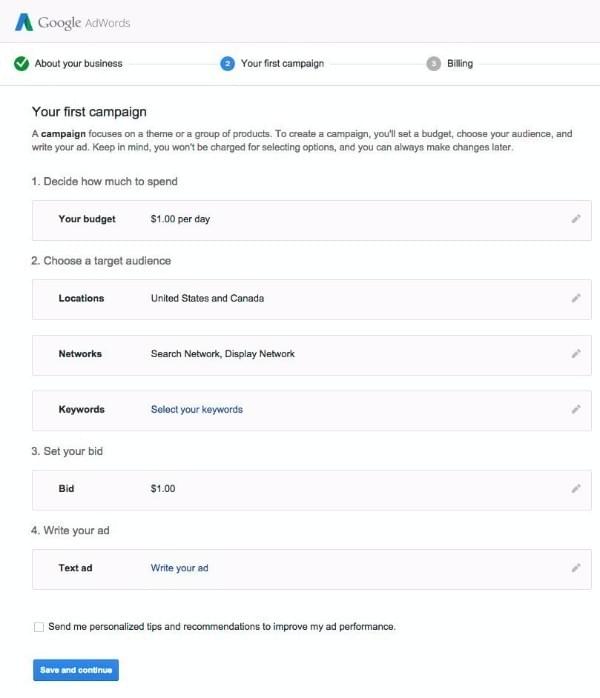Screen dimensions: 600x698
Task: Open the Billing step
Action: 460,64
